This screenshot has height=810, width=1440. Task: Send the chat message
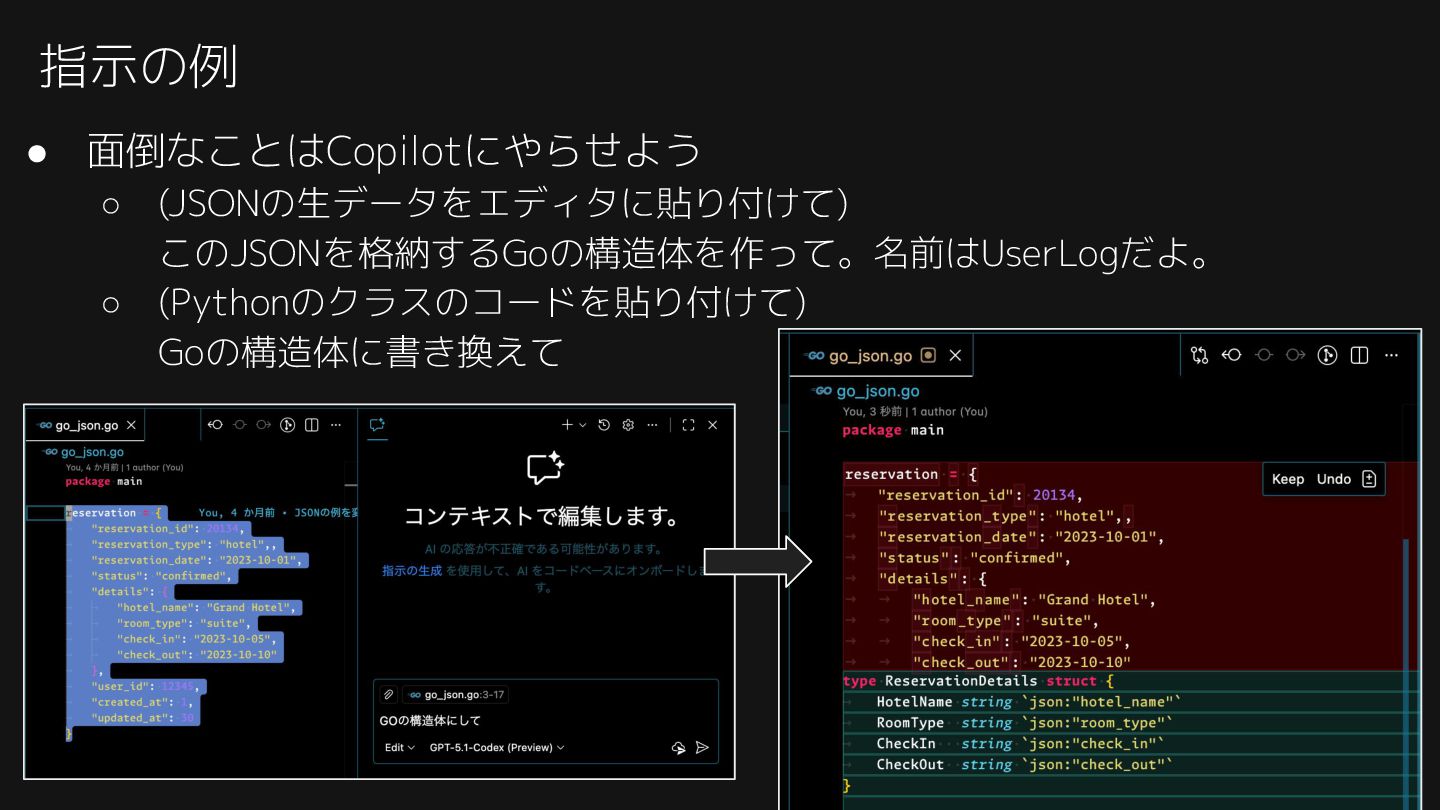tap(702, 747)
